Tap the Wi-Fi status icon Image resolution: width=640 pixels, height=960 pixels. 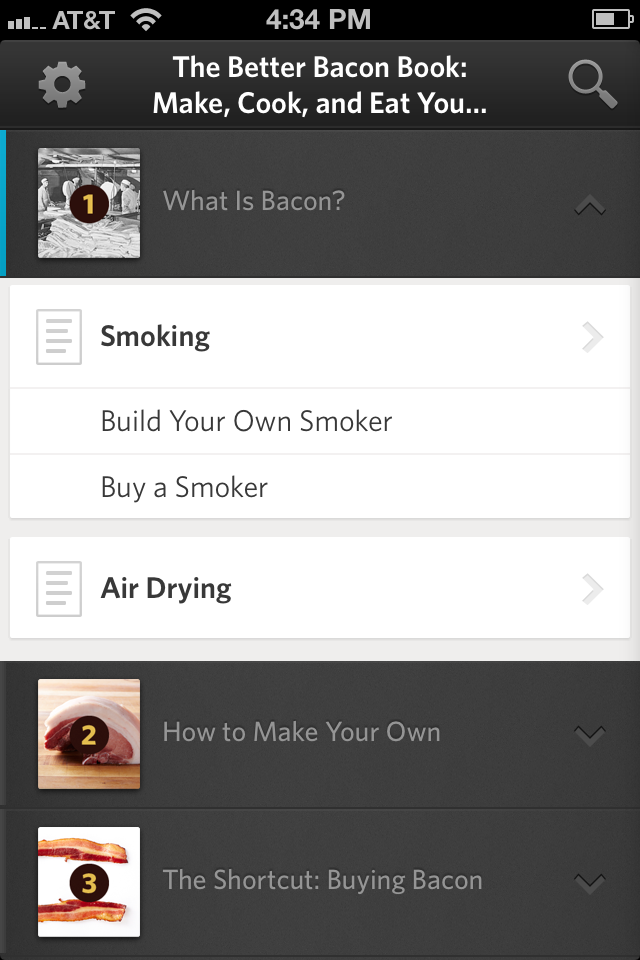[145, 20]
